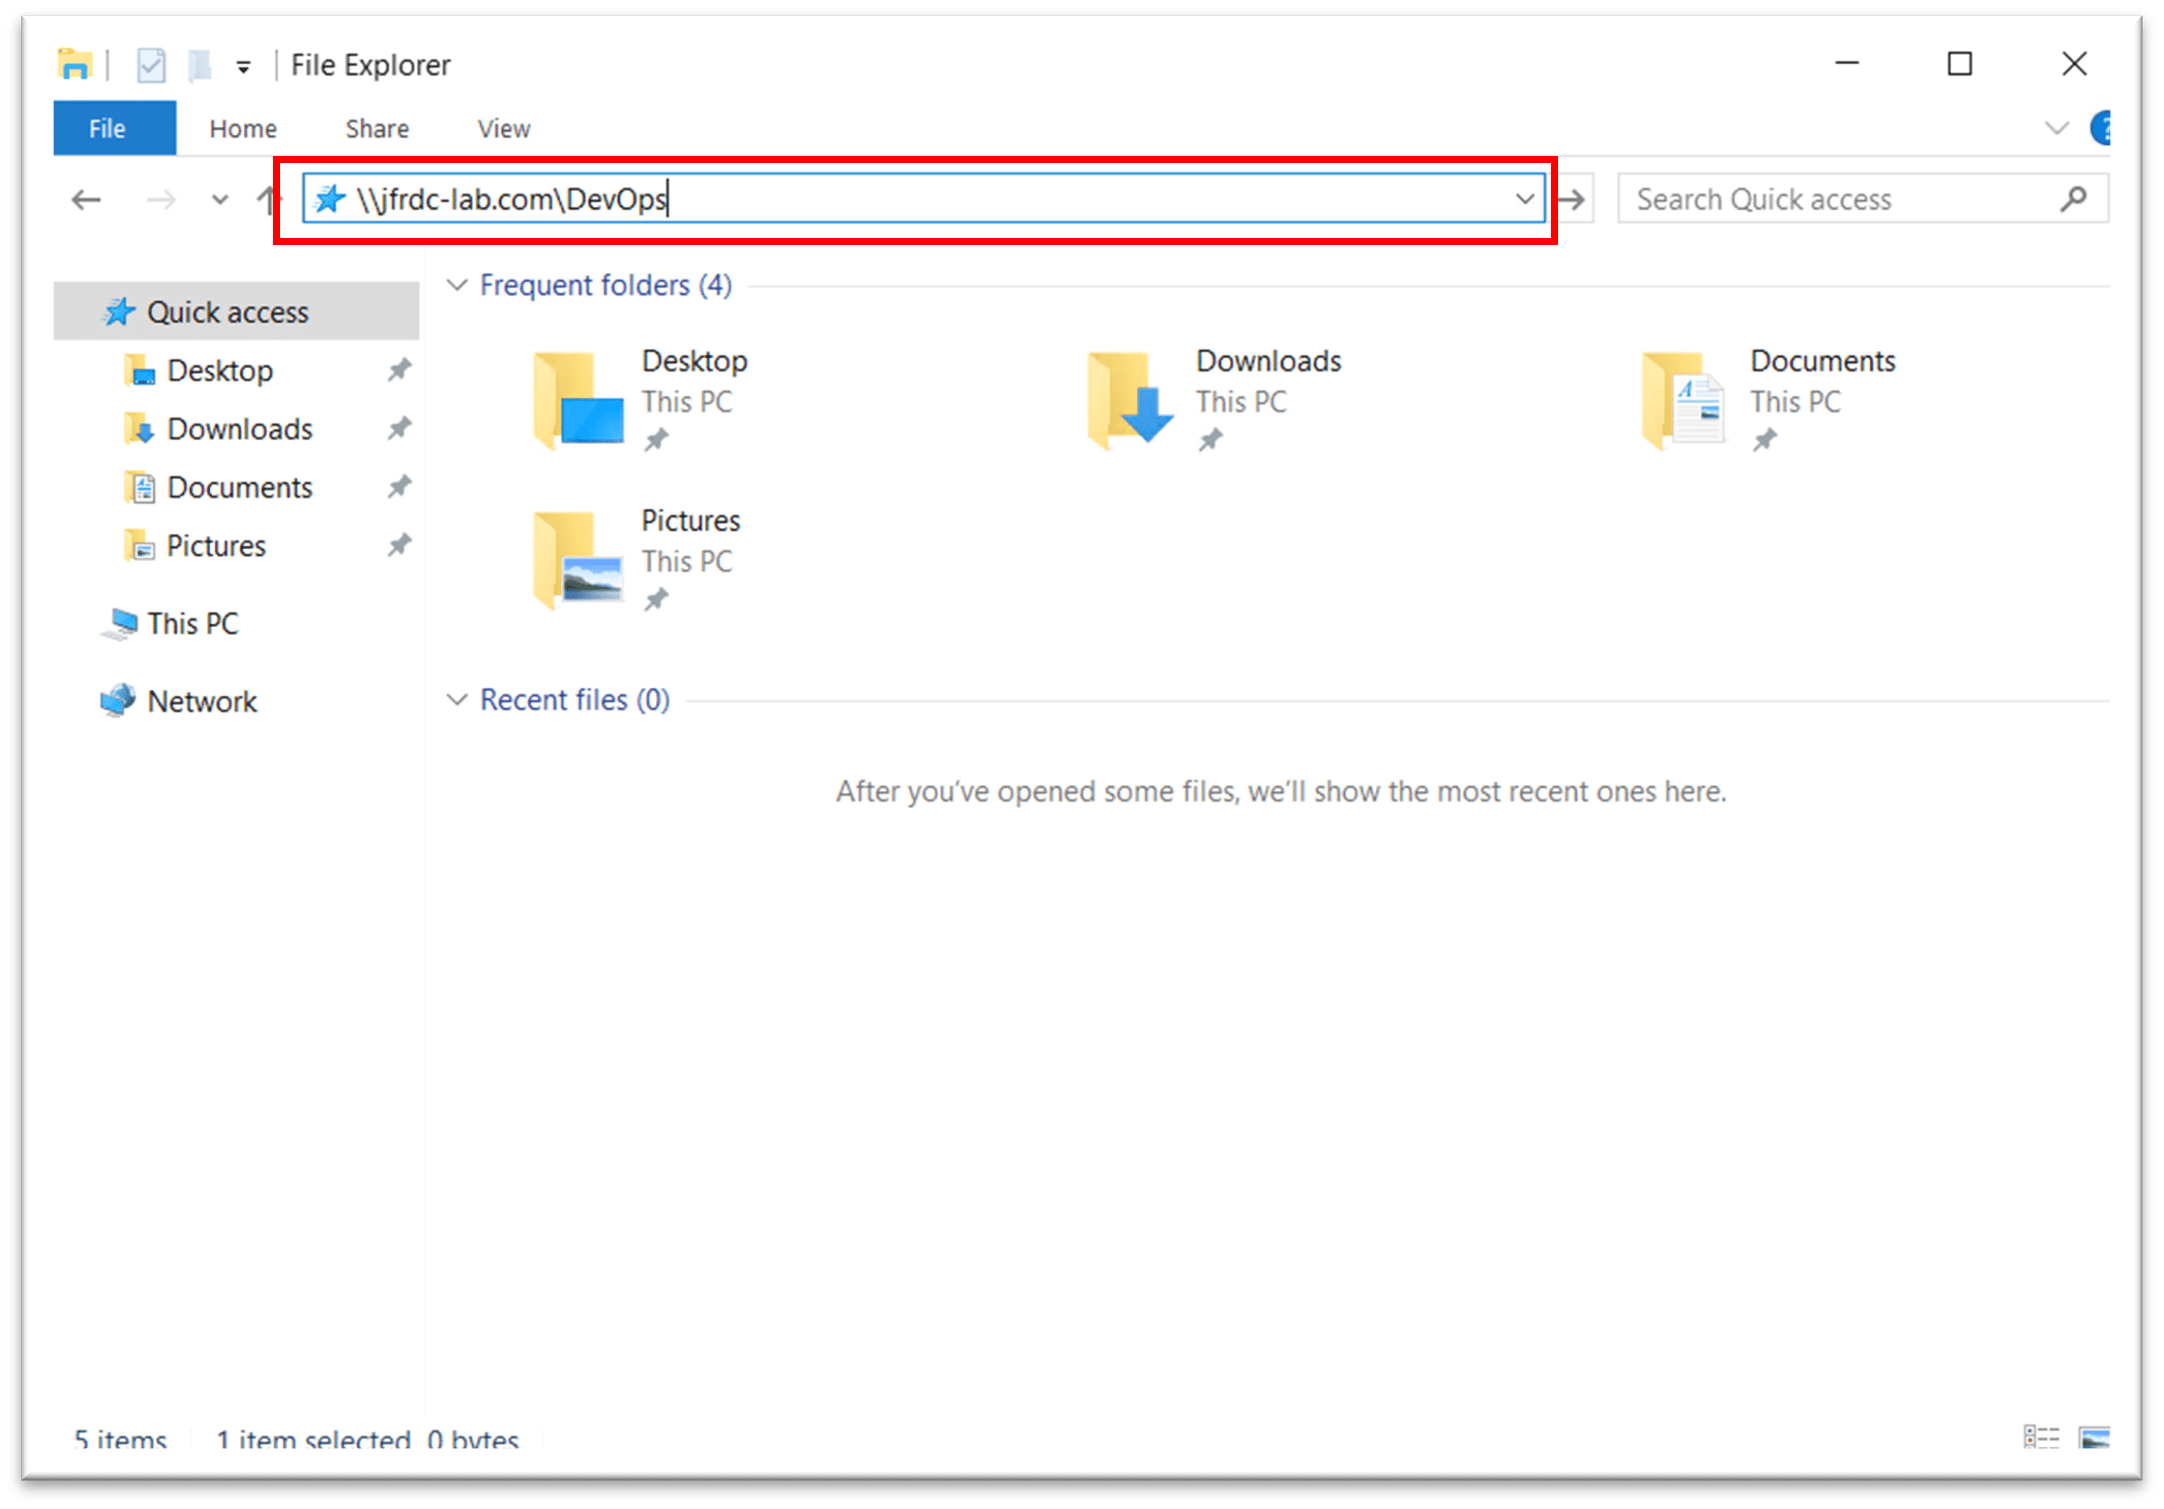Click the Up directory arrow

click(x=266, y=200)
